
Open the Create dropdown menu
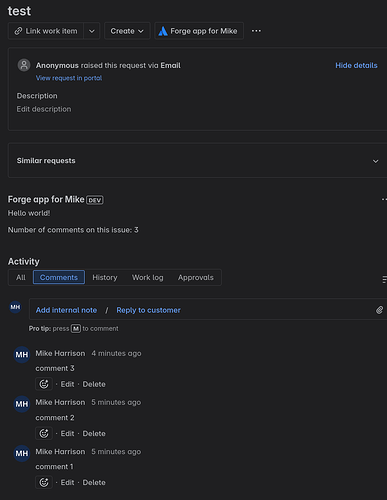pyautogui.click(x=127, y=31)
